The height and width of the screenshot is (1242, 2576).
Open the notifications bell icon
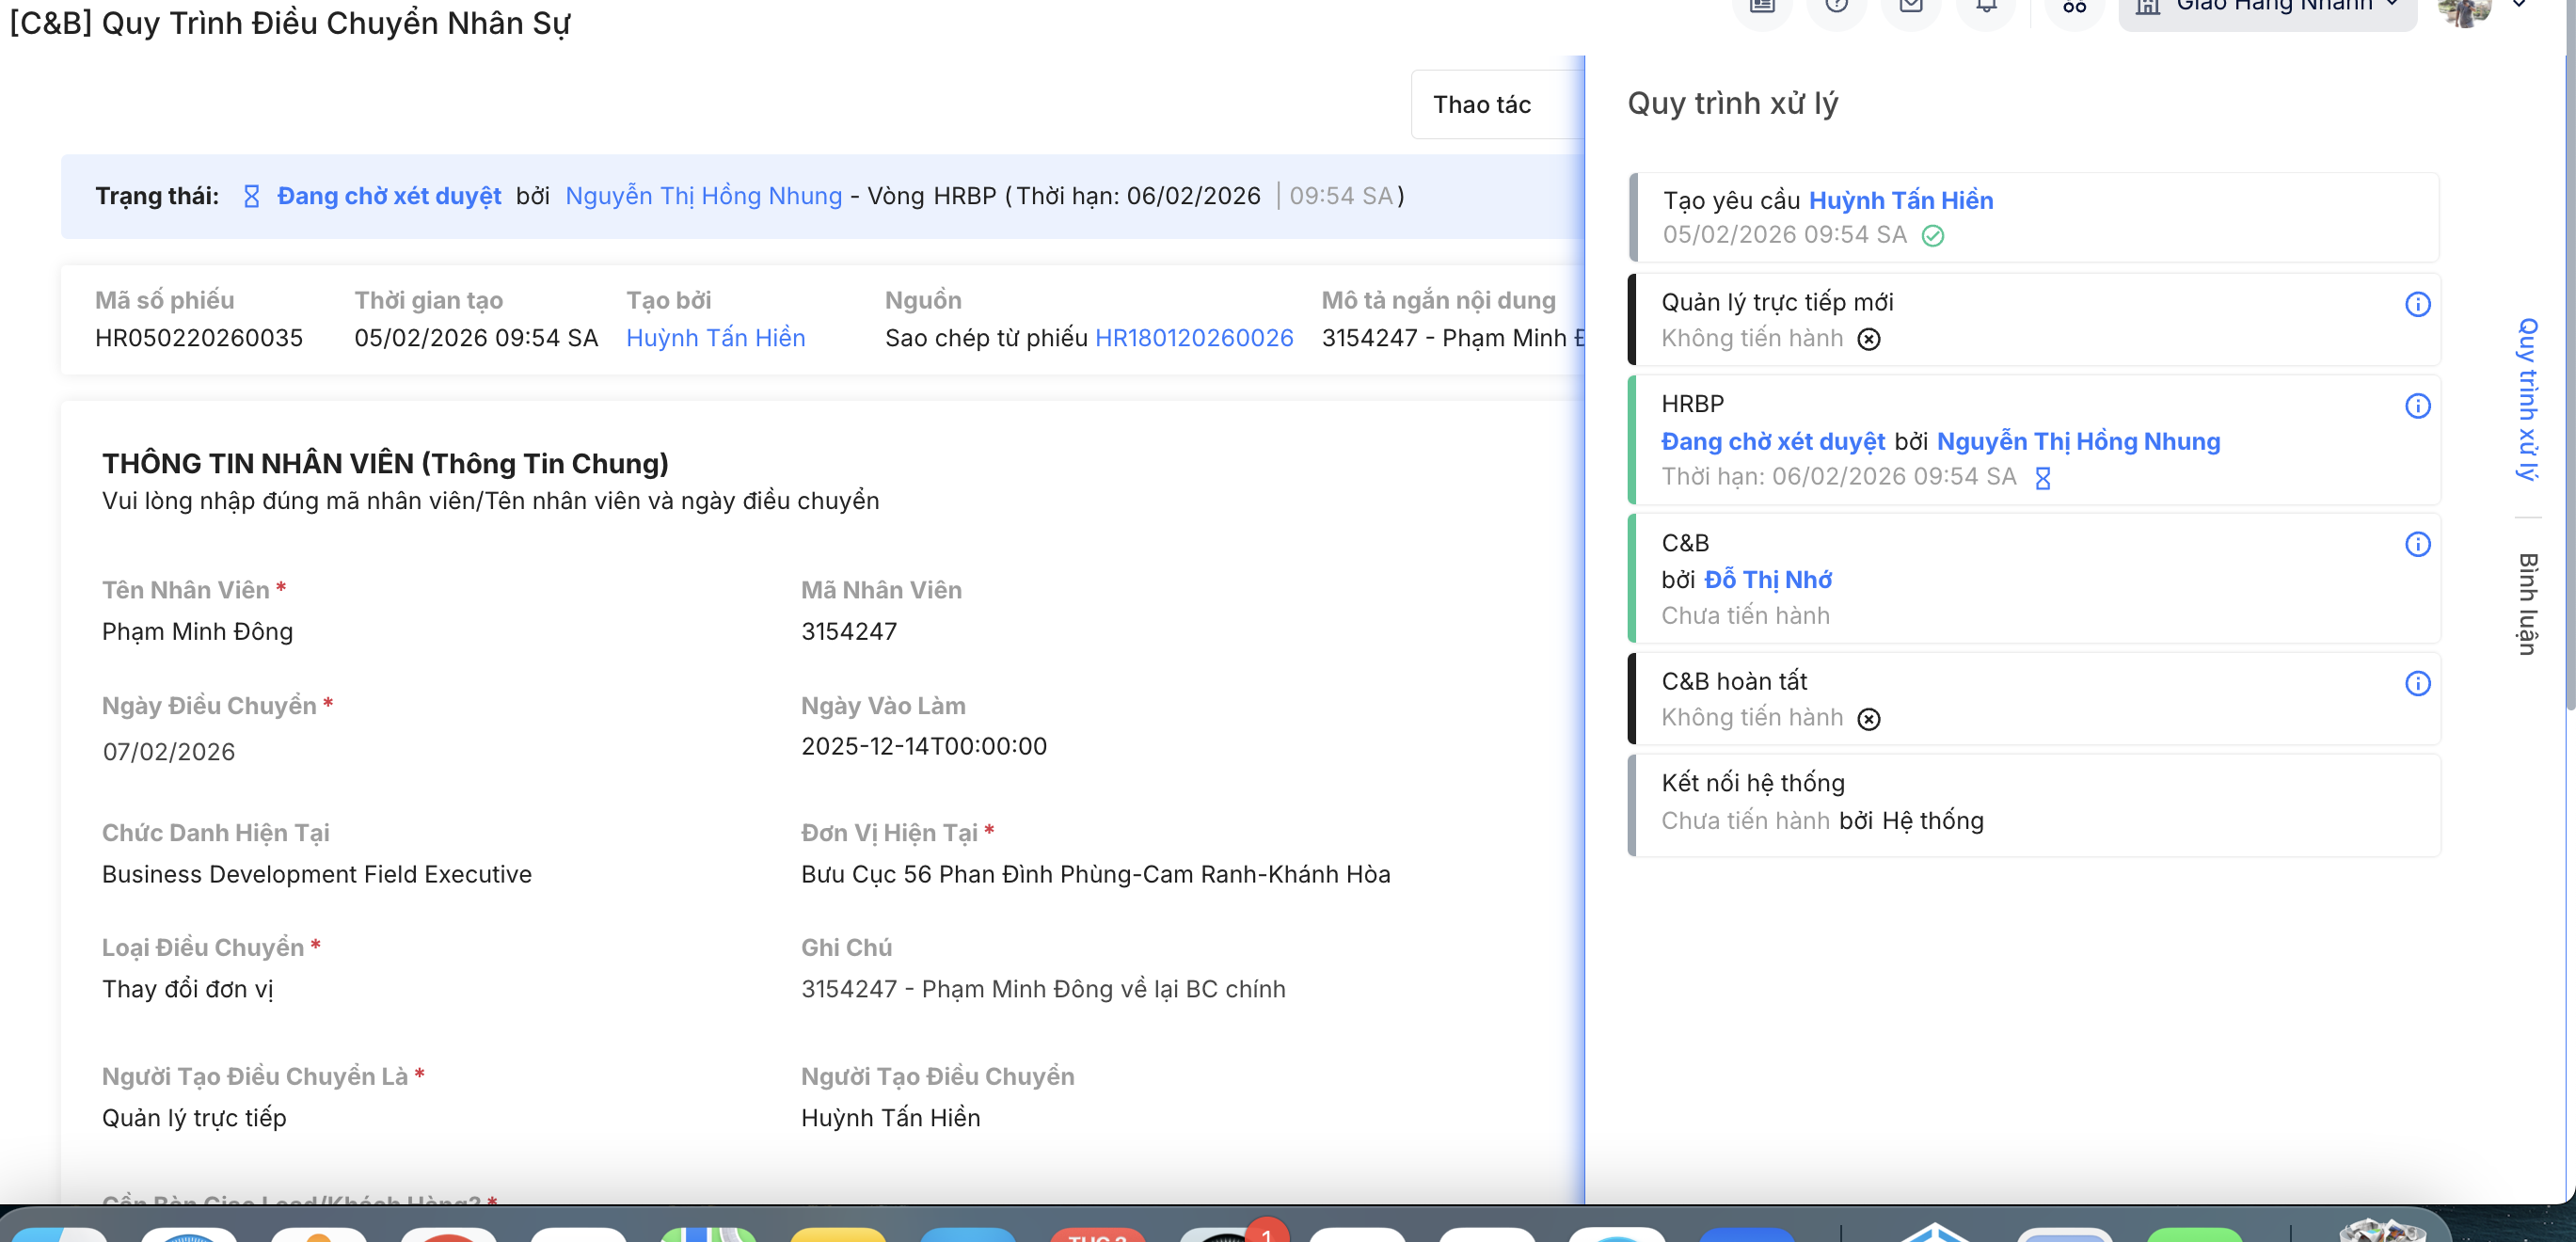(x=1985, y=8)
